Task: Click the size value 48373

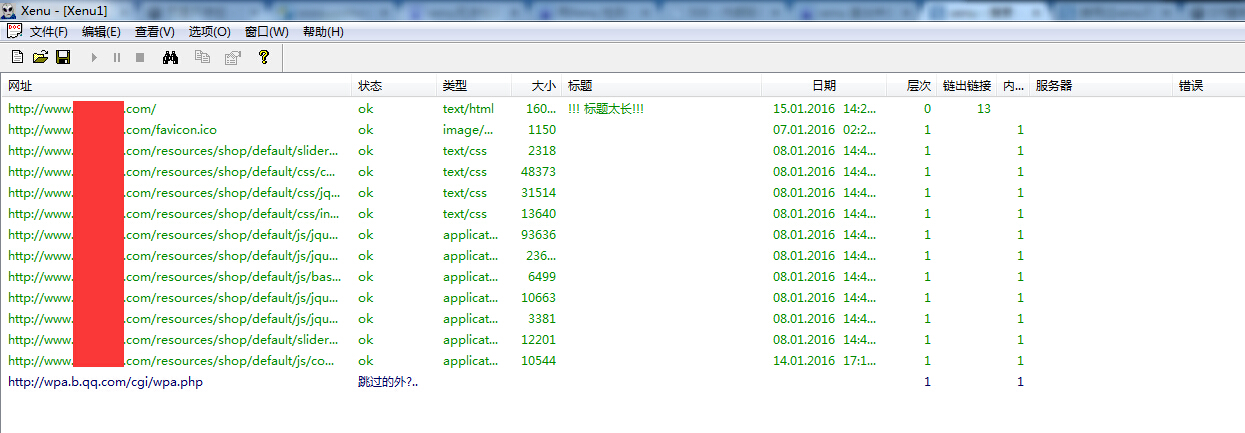Action: coord(539,172)
